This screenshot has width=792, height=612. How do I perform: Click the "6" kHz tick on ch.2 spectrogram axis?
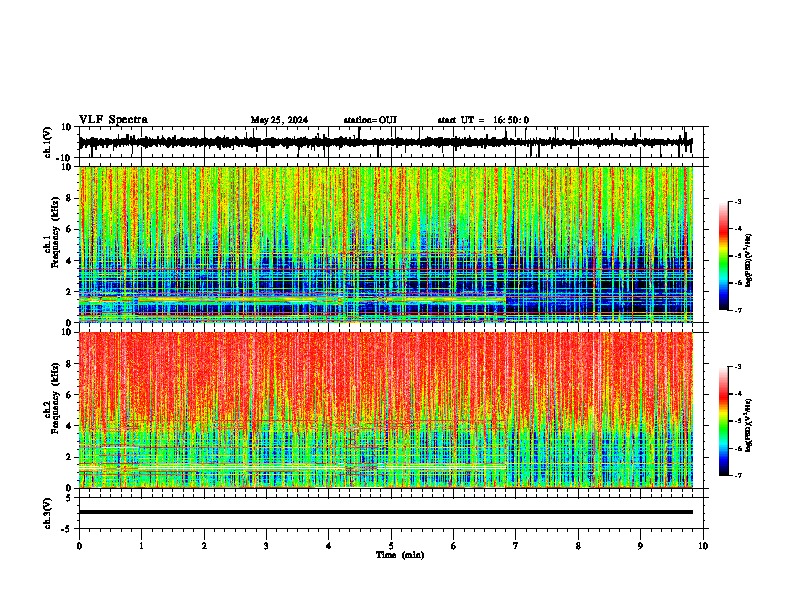(70, 395)
